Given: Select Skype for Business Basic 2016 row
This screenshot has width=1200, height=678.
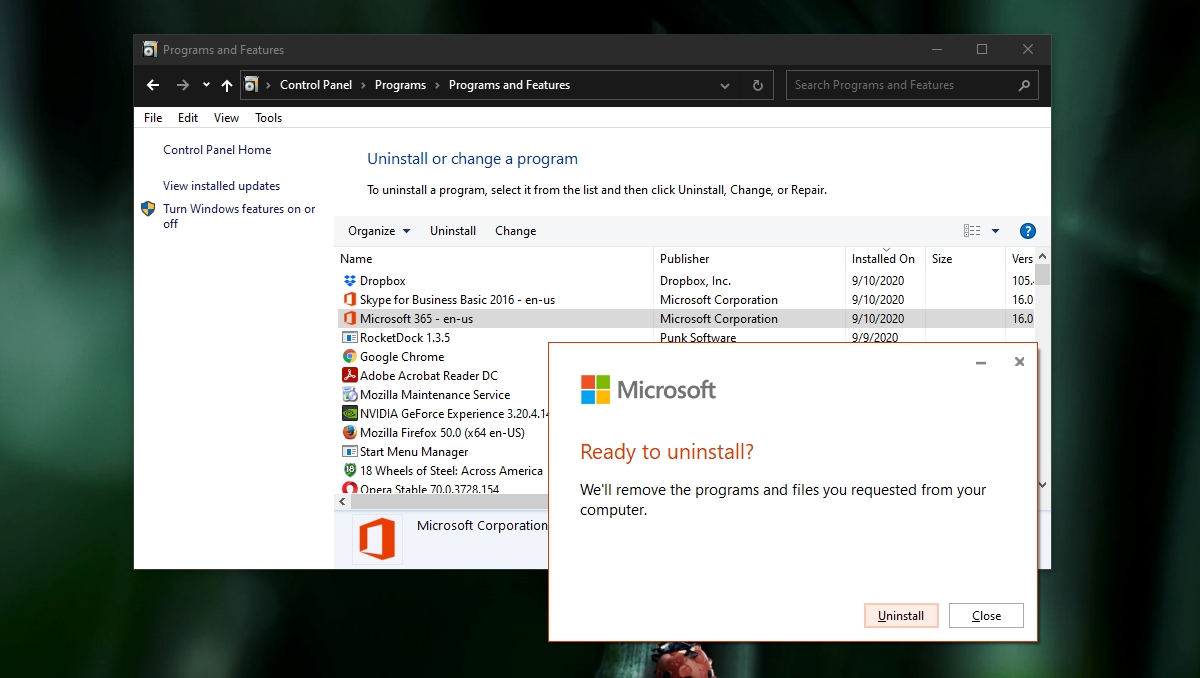Looking at the screenshot, I should pyautogui.click(x=684, y=300).
